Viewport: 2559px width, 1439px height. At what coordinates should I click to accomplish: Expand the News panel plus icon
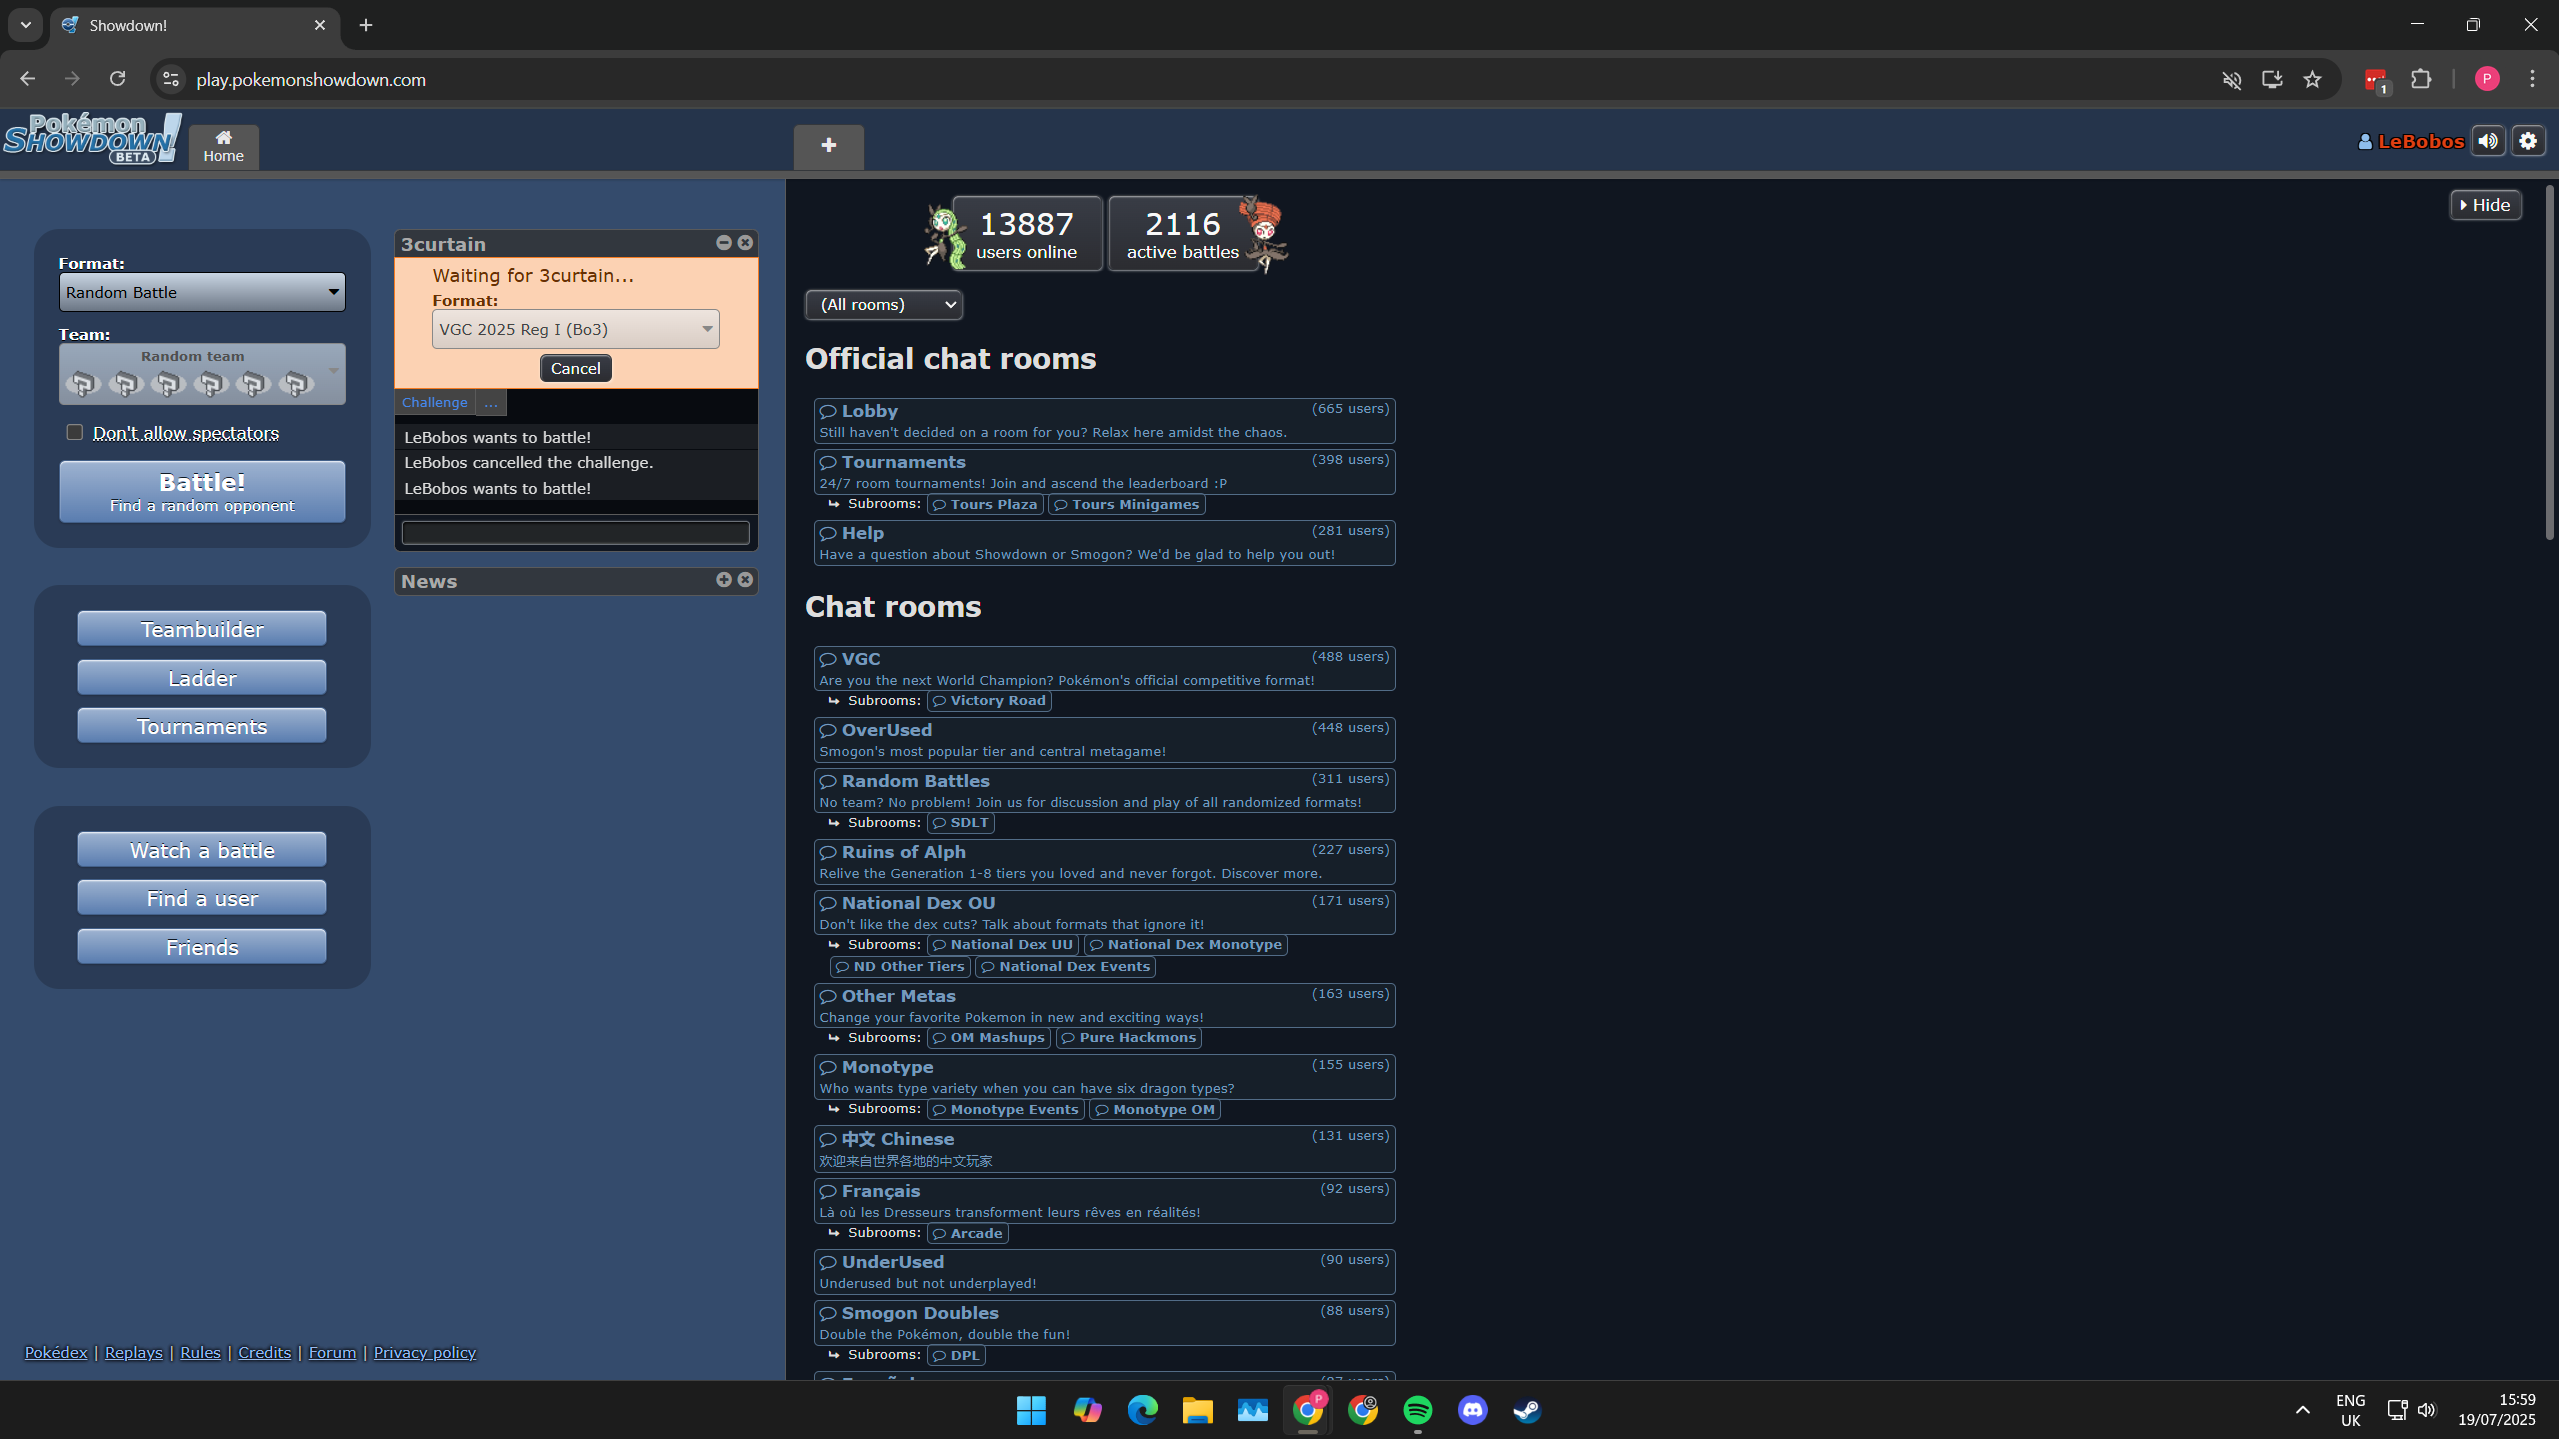click(x=724, y=580)
